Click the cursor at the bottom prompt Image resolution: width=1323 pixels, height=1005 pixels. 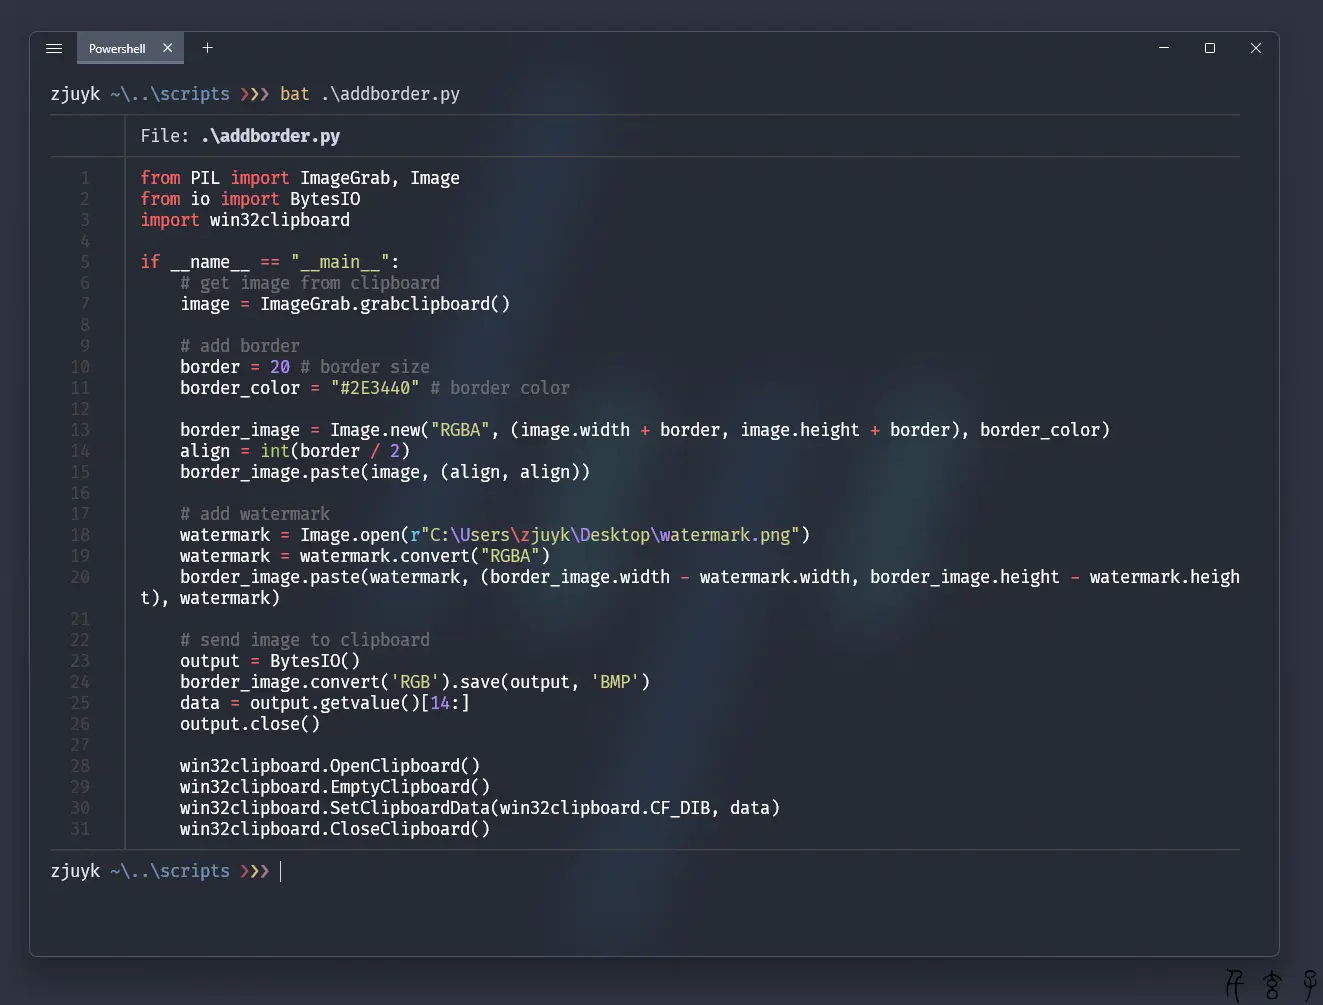click(x=281, y=871)
